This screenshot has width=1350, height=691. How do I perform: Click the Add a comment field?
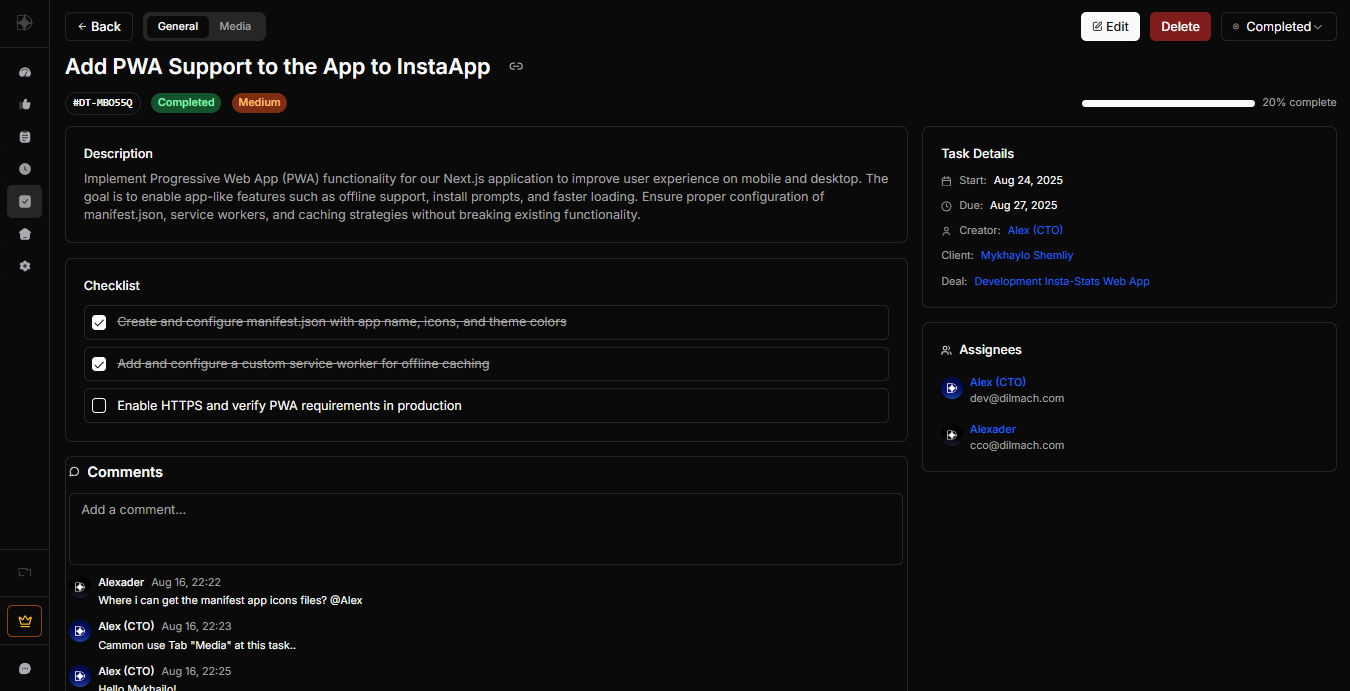pyautogui.click(x=486, y=528)
